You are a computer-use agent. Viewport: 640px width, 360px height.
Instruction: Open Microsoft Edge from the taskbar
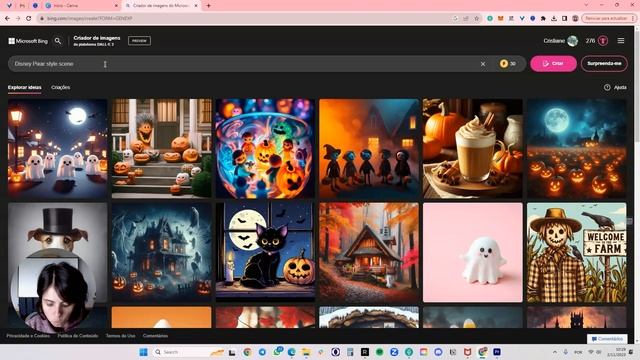(291, 352)
